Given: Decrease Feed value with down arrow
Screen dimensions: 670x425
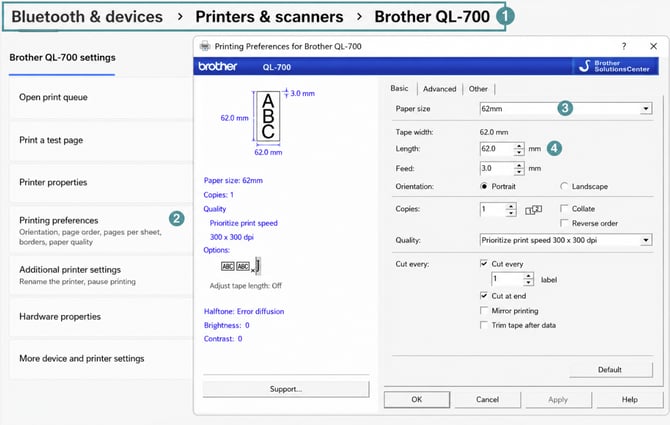Looking at the screenshot, I should pyautogui.click(x=519, y=172).
